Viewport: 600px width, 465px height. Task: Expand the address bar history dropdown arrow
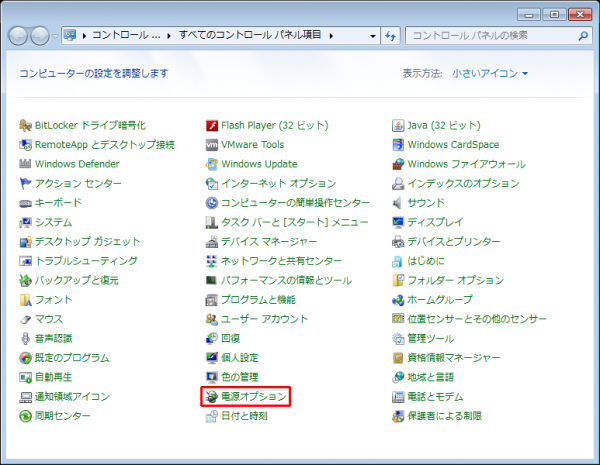tap(372, 36)
